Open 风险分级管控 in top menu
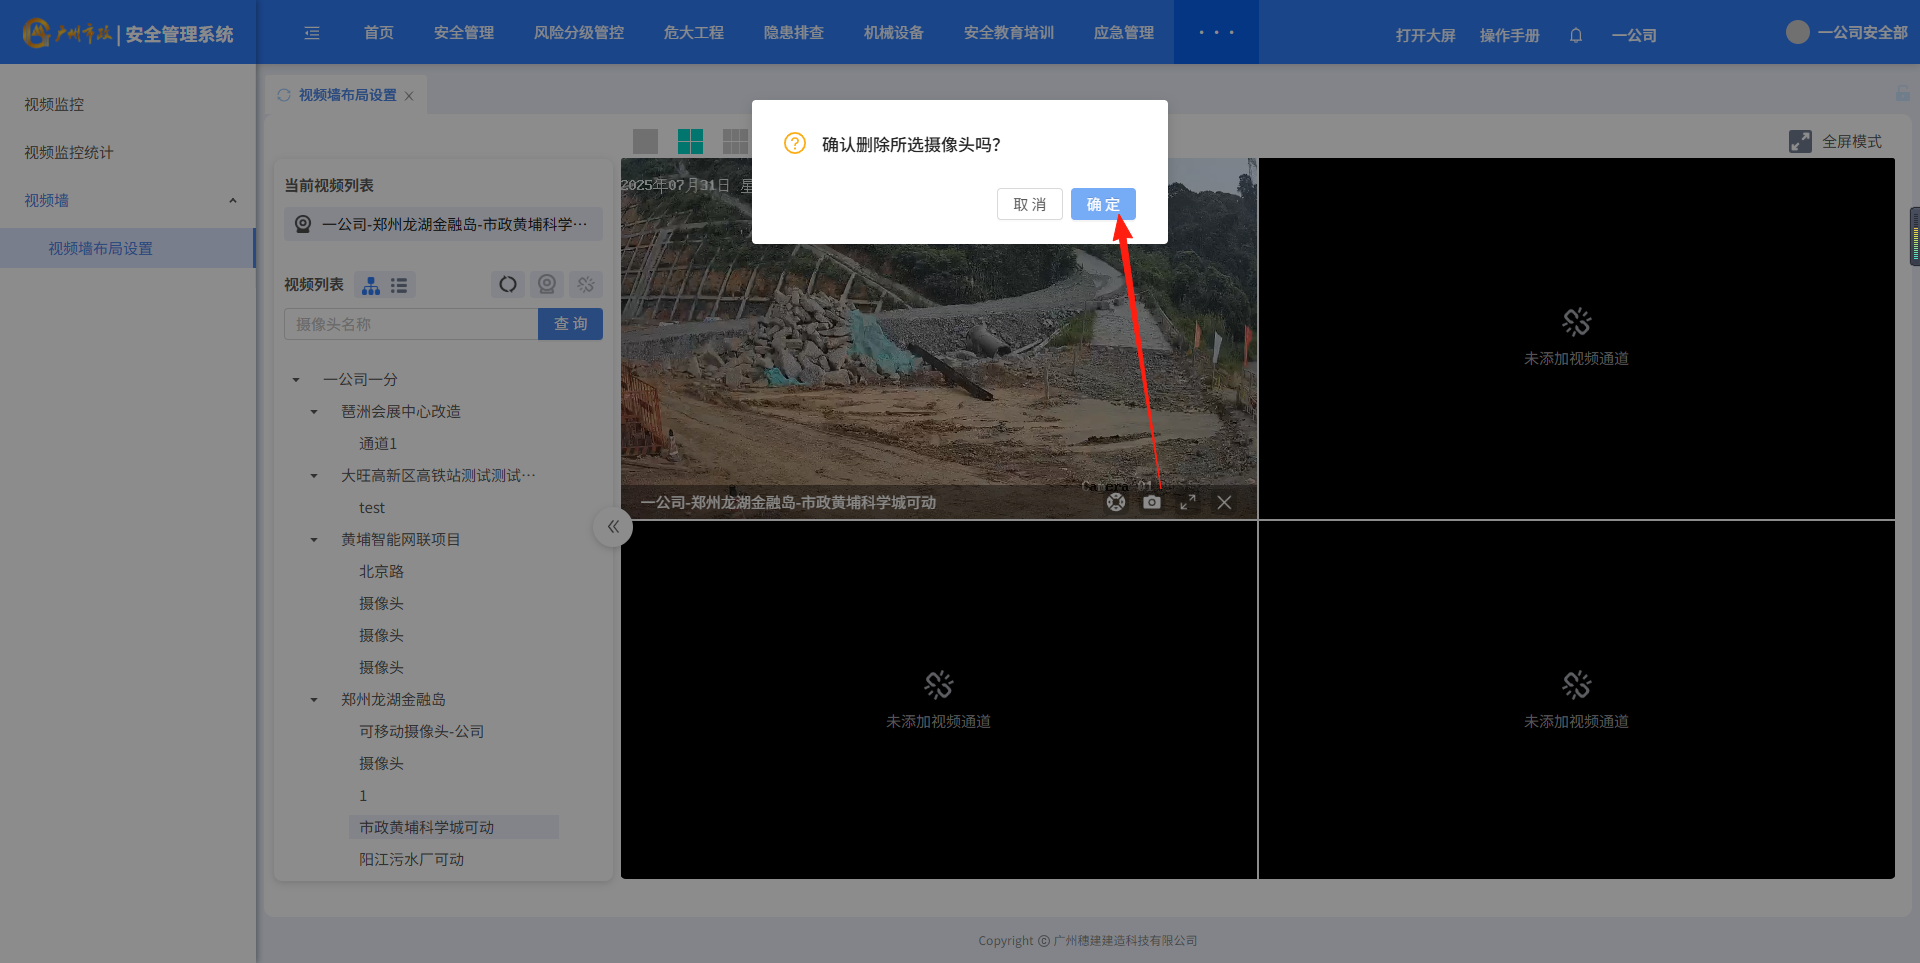Image resolution: width=1920 pixels, height=963 pixels. [x=578, y=33]
